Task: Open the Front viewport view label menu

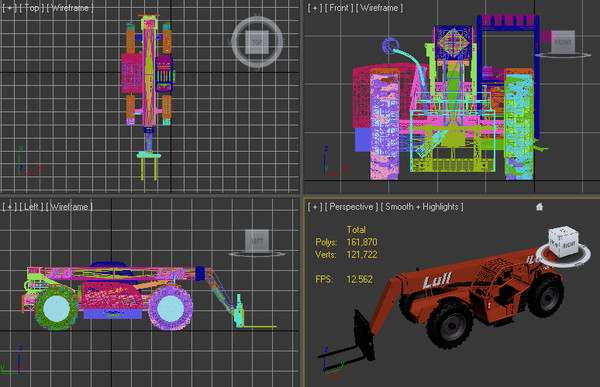Action: point(339,8)
